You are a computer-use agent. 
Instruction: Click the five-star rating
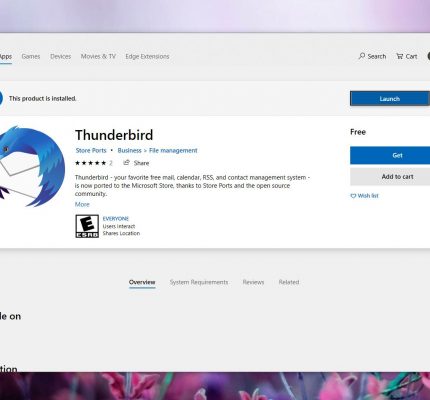coord(90,163)
